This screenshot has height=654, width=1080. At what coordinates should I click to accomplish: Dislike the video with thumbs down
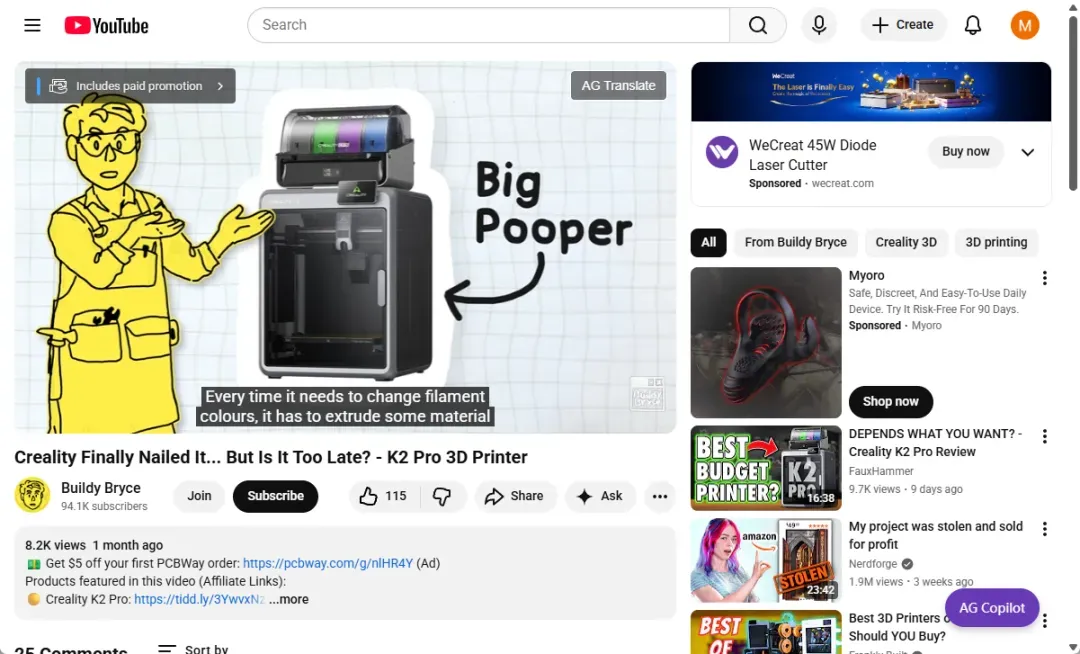[442, 496]
